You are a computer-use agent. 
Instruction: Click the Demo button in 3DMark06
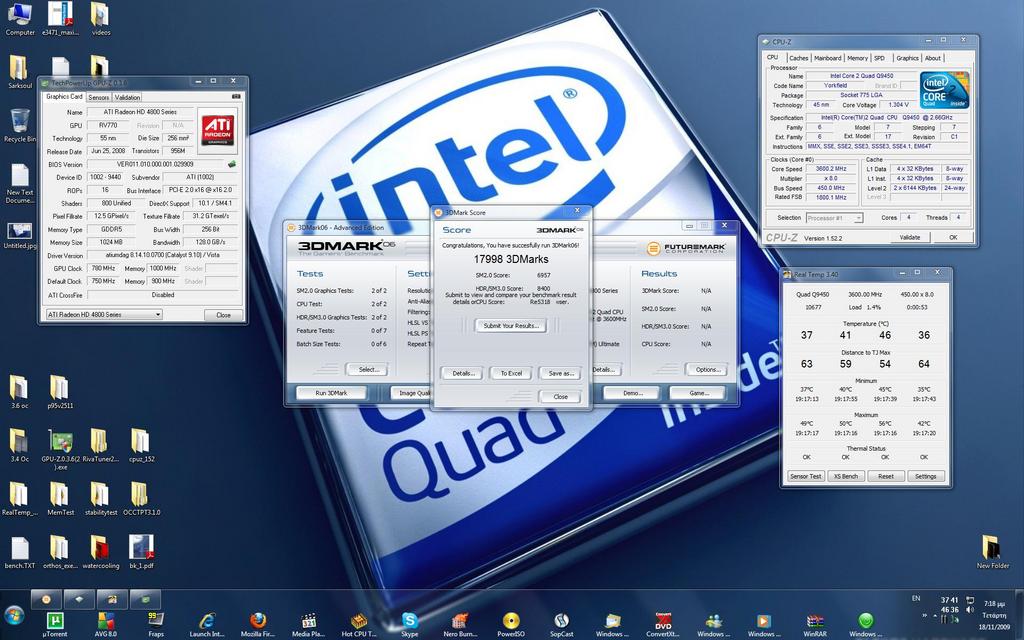pyautogui.click(x=633, y=393)
